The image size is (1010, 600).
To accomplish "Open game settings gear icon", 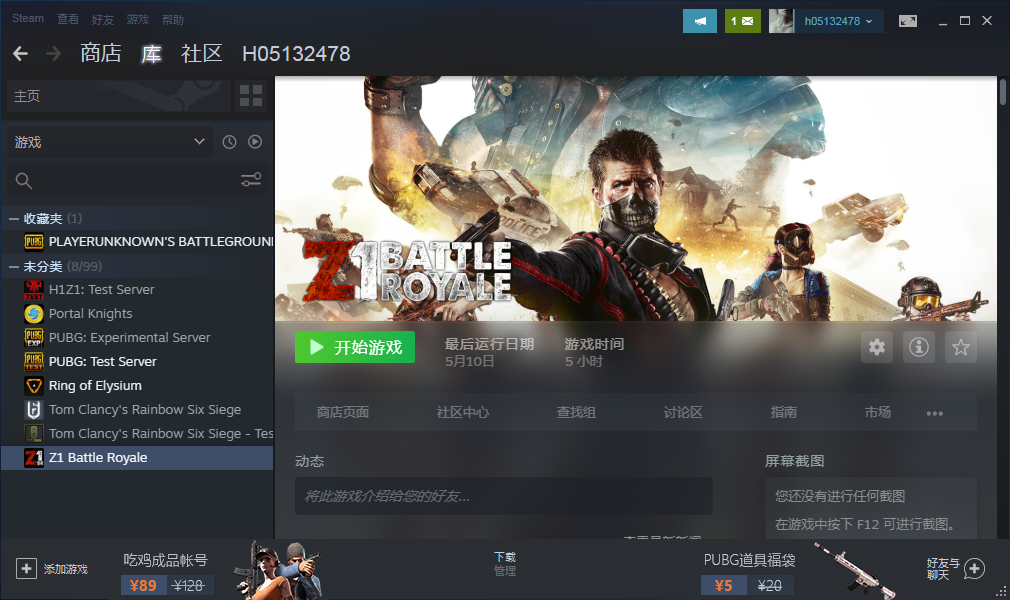I will tap(877, 347).
